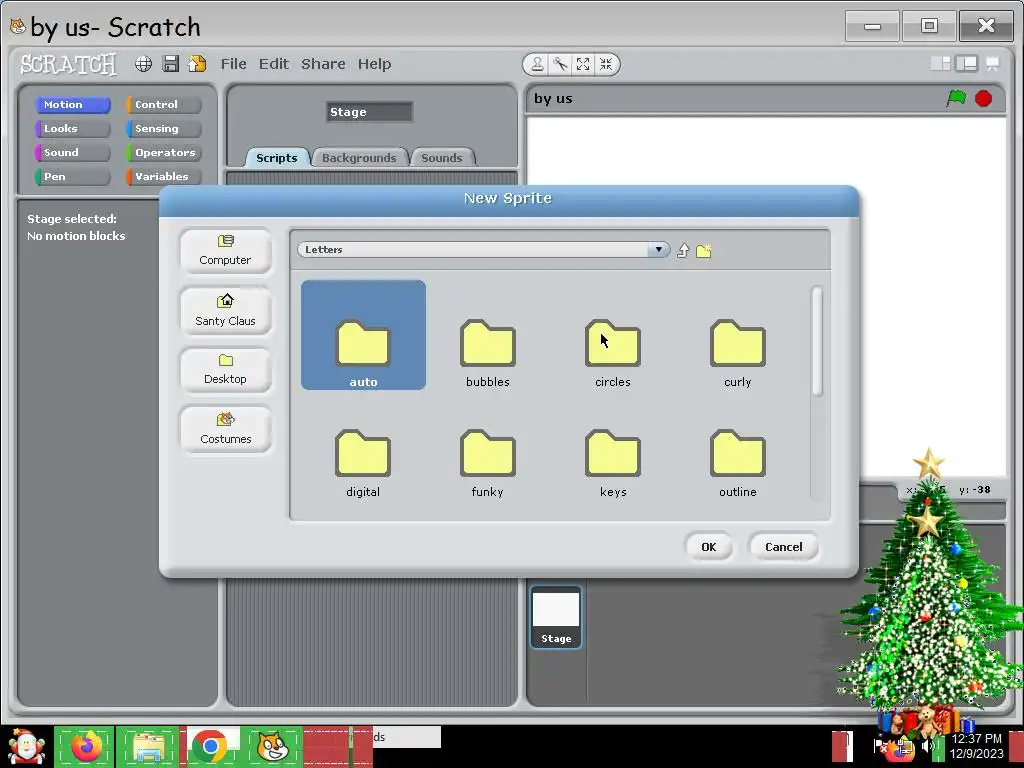This screenshot has height=768, width=1024.
Task: Select the duplicate stamp tool
Action: point(537,64)
